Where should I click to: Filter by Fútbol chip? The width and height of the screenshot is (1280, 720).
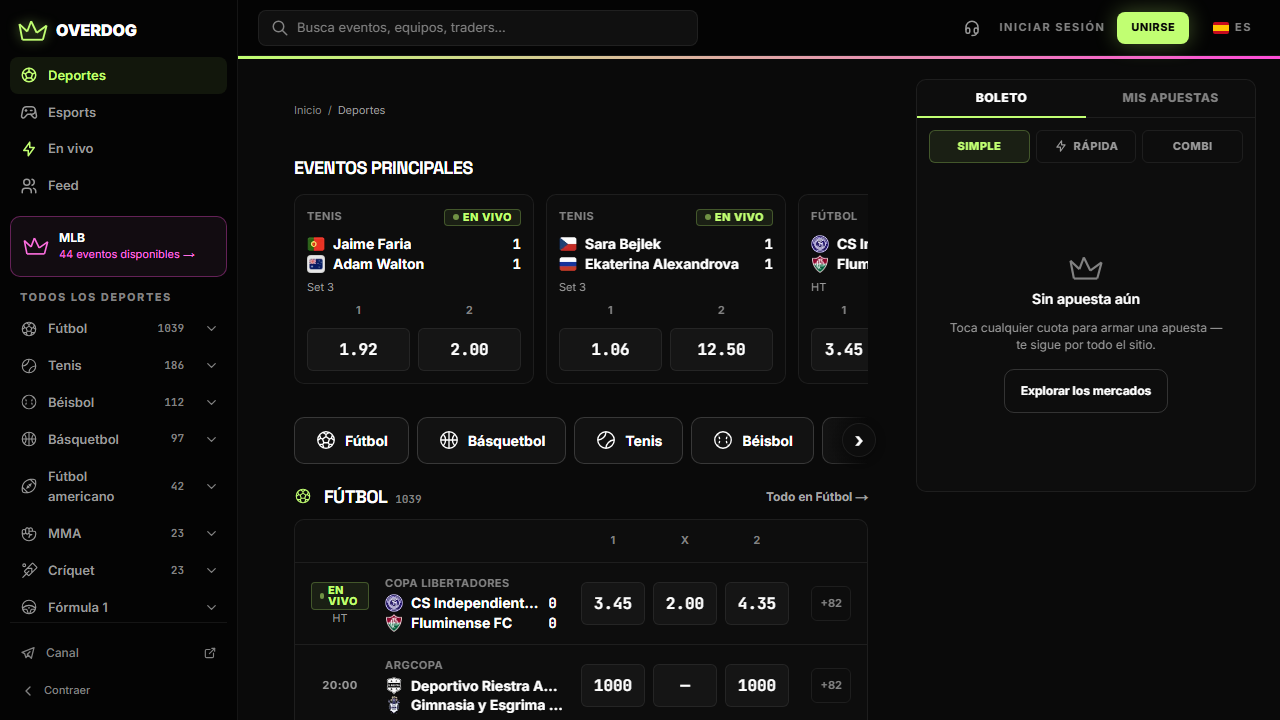tap(351, 441)
